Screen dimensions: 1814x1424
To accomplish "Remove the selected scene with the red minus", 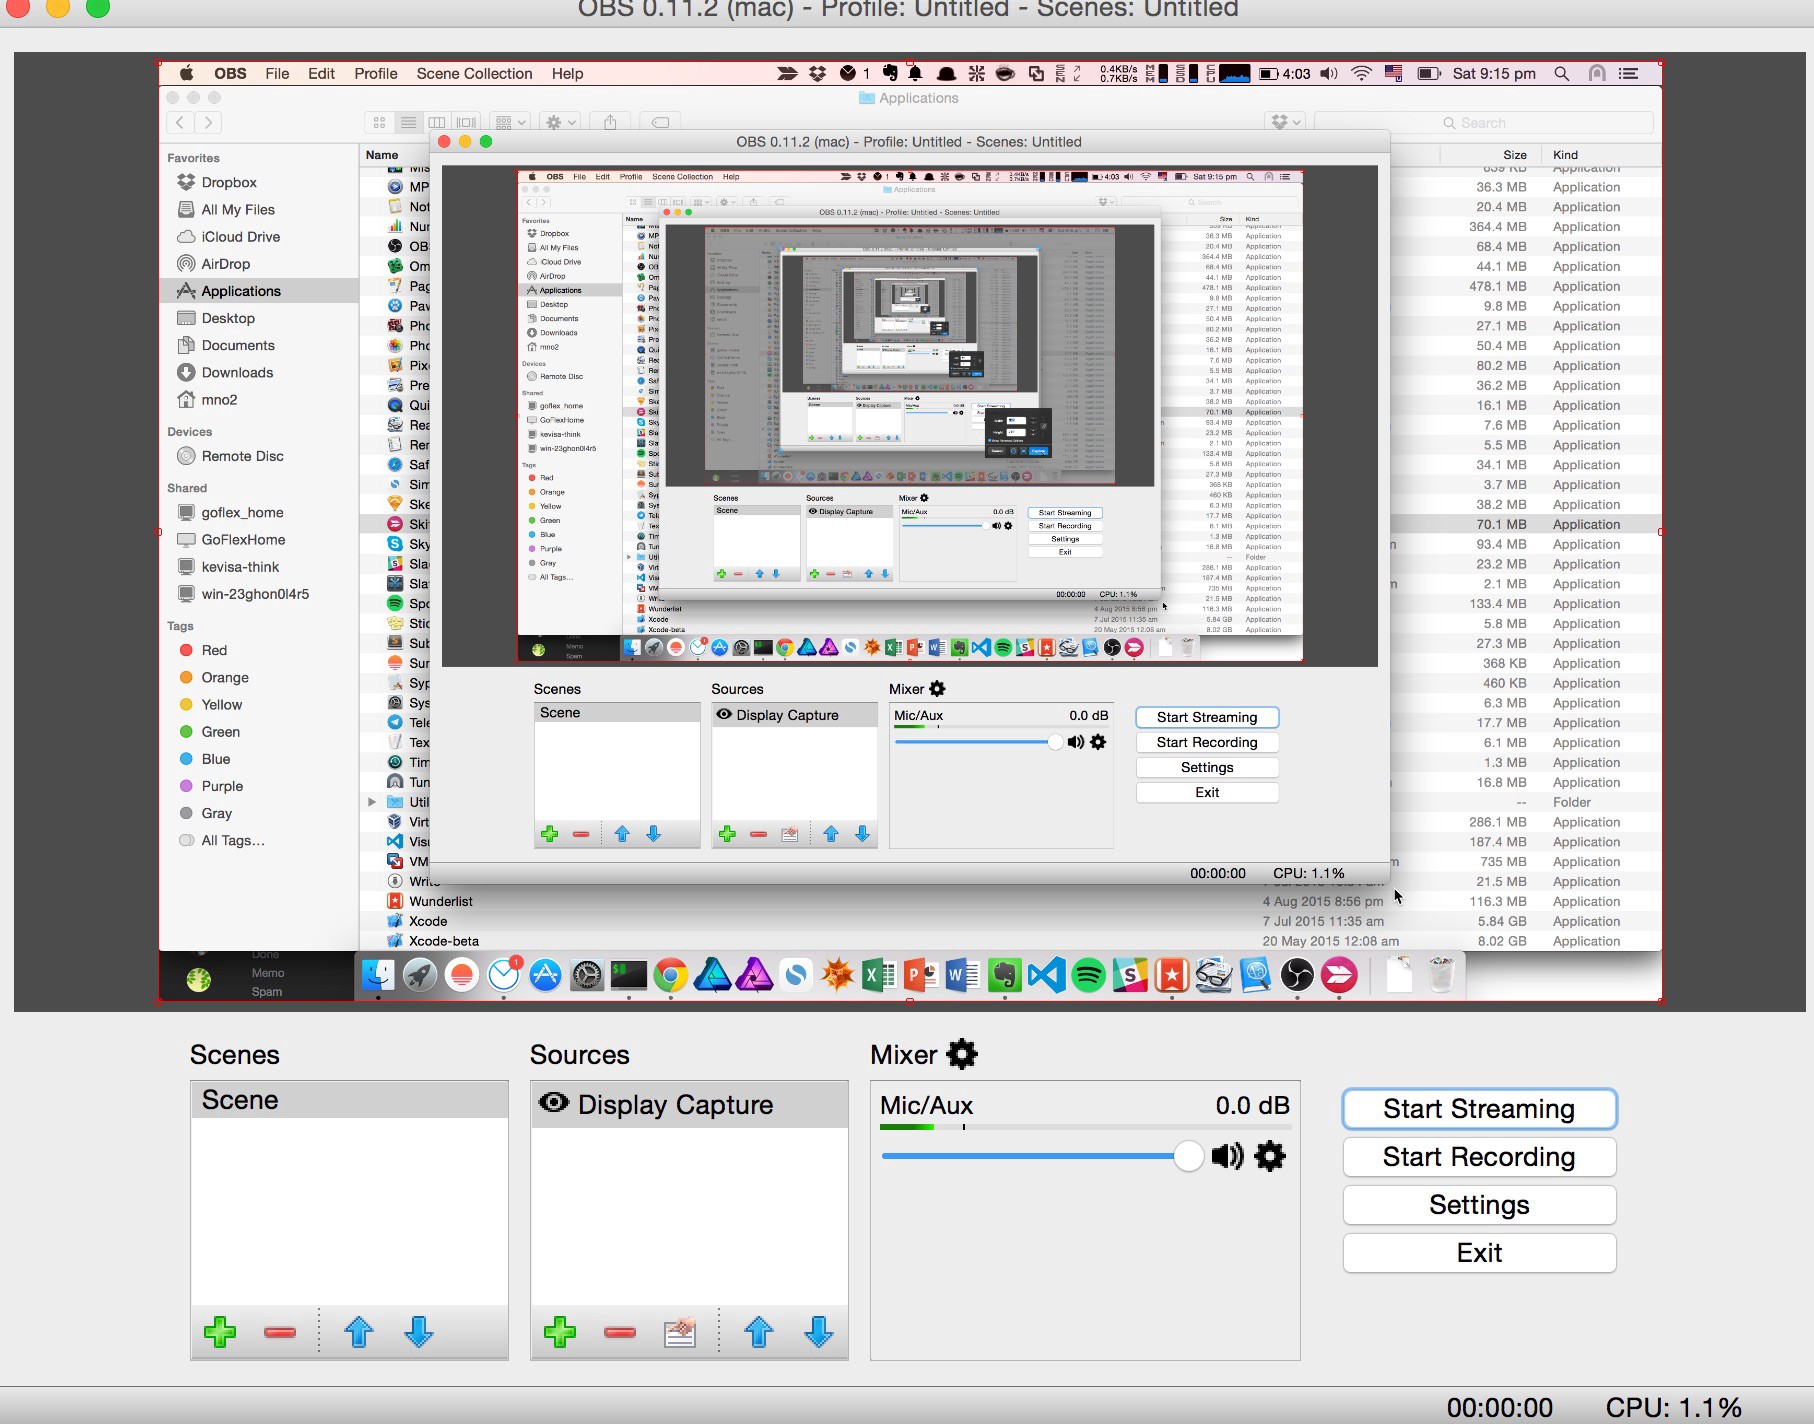I will (x=280, y=1332).
